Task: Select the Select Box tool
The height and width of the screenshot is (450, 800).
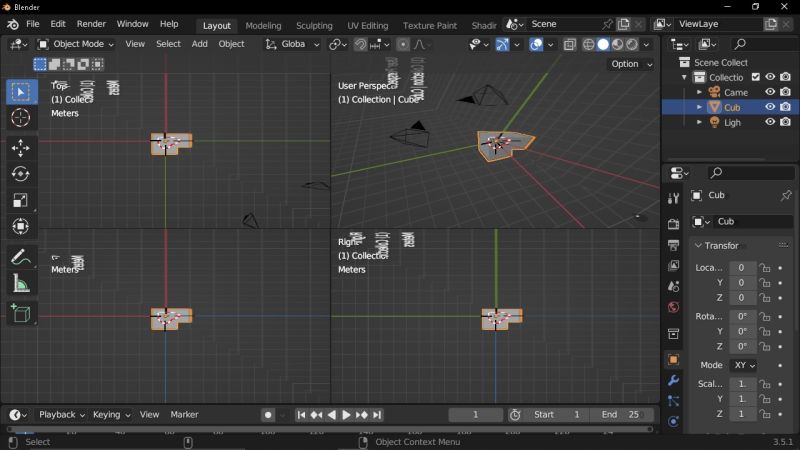Action: point(21,92)
